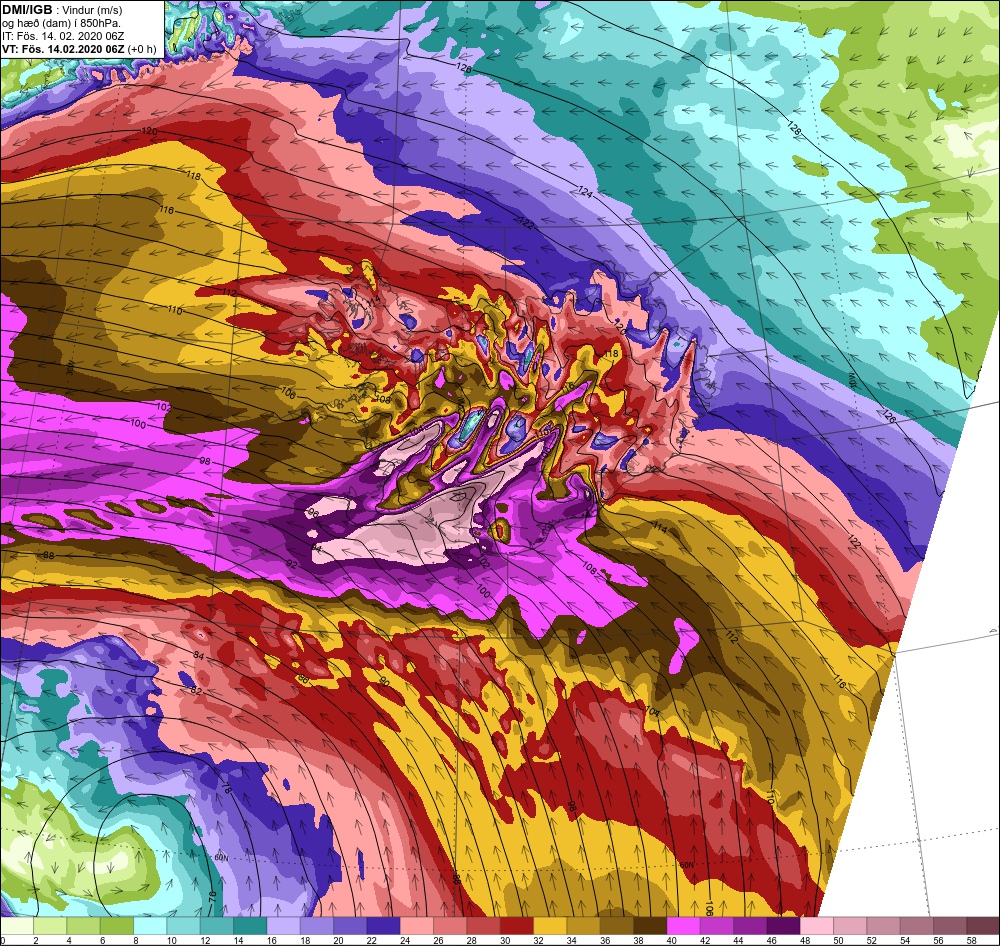This screenshot has height=946, width=1000.
Task: Select the above 58 m/s maroon legend swatch
Action: [983, 926]
